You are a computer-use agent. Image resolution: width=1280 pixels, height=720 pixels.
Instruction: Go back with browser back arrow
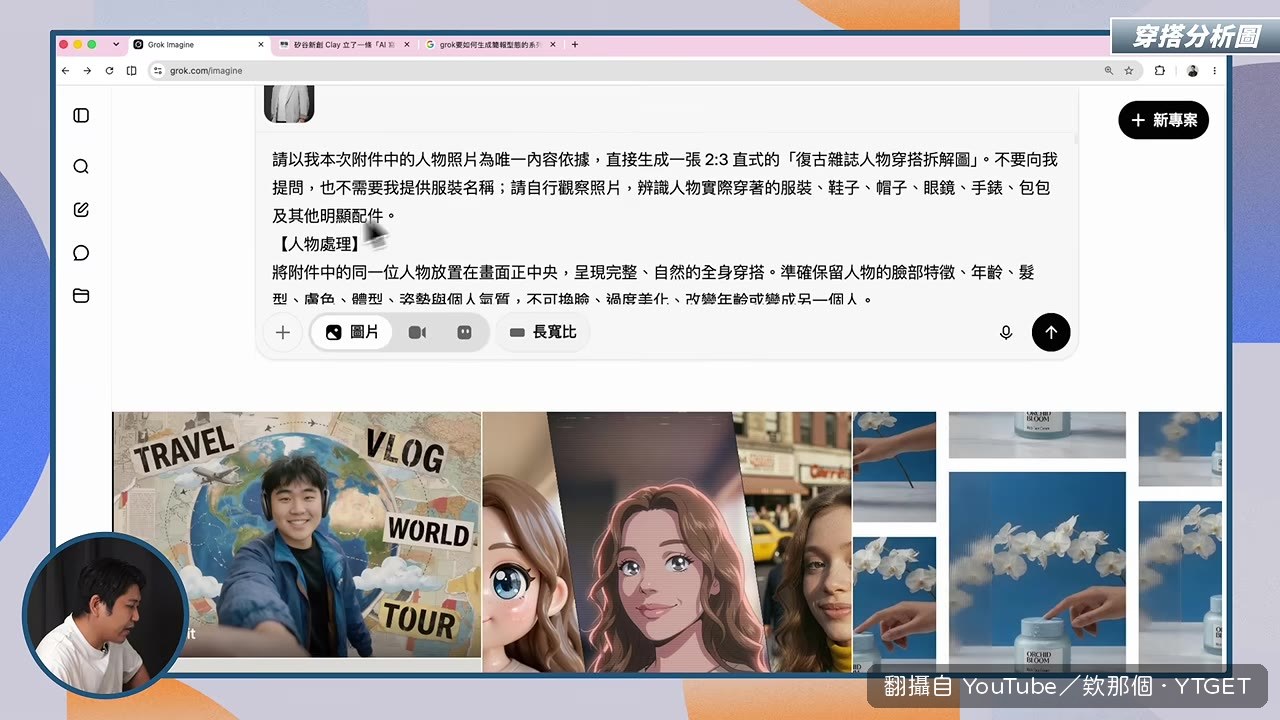point(66,71)
